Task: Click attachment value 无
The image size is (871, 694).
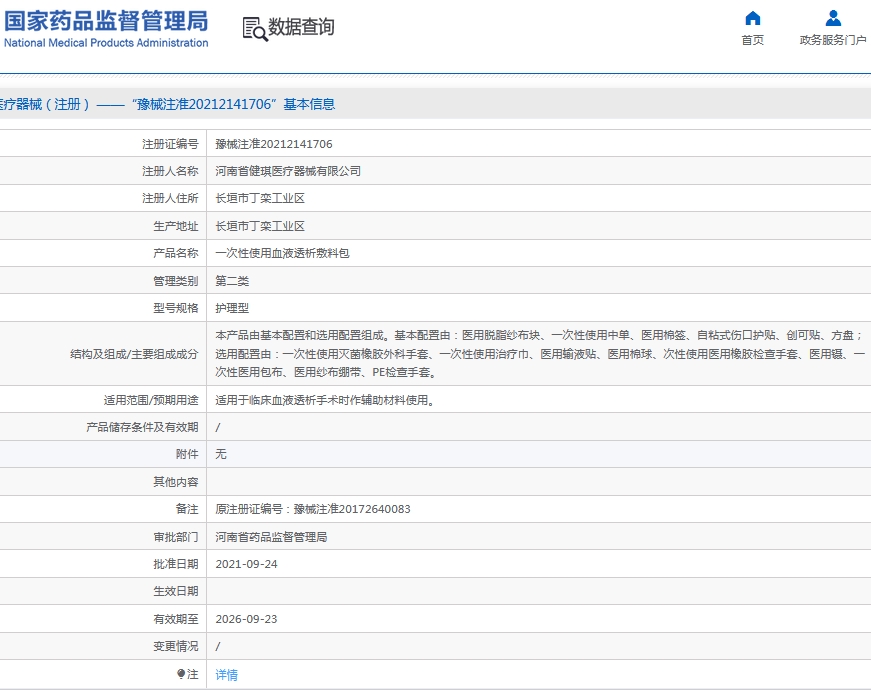Action: pyautogui.click(x=221, y=454)
